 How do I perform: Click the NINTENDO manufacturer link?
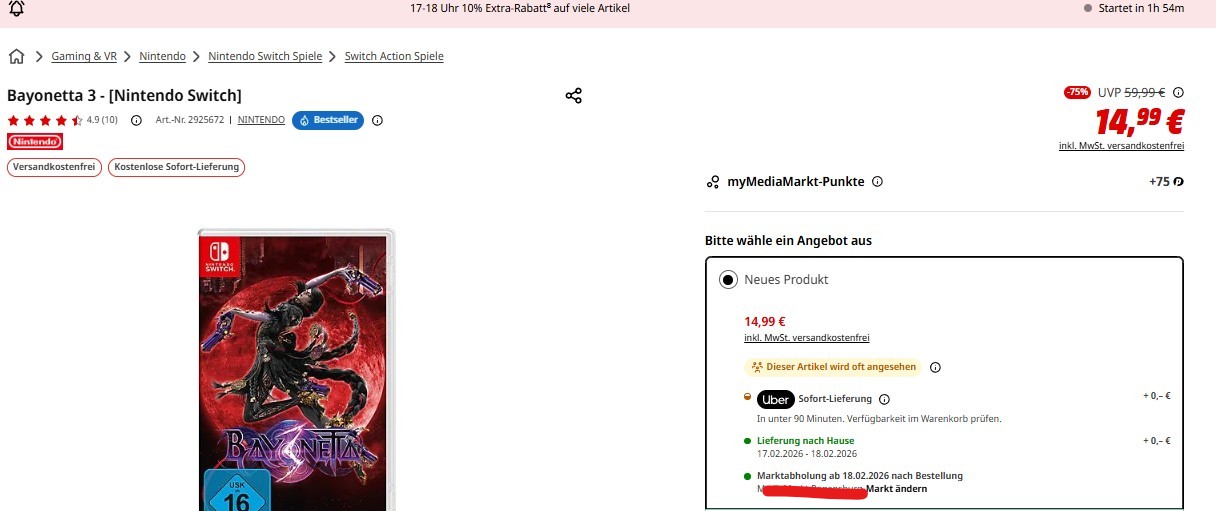click(261, 120)
